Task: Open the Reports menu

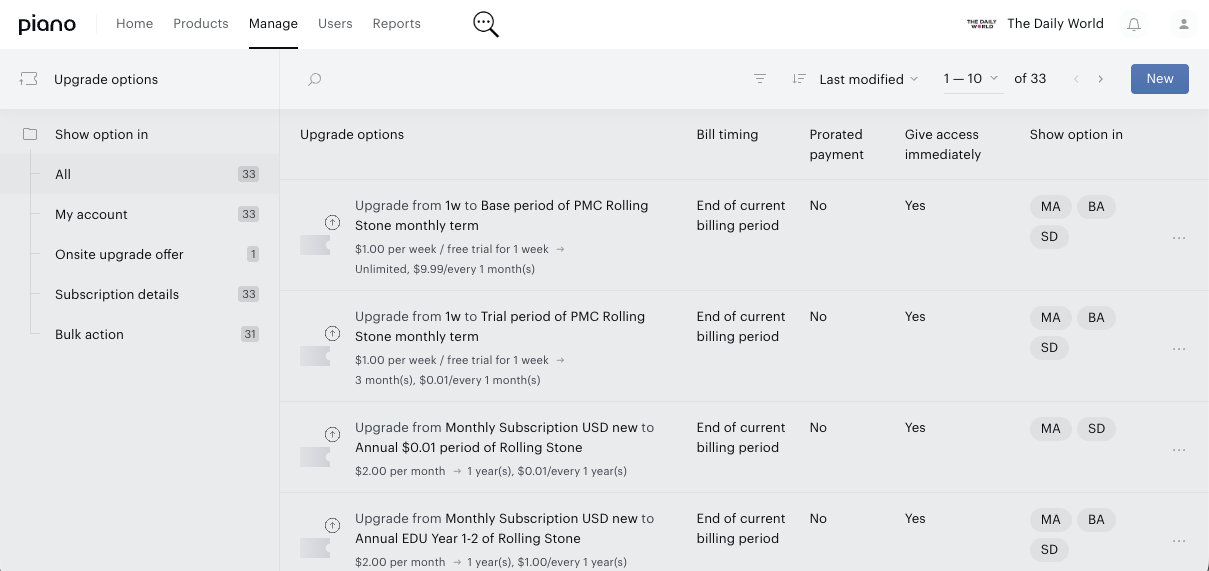Action: point(397,24)
